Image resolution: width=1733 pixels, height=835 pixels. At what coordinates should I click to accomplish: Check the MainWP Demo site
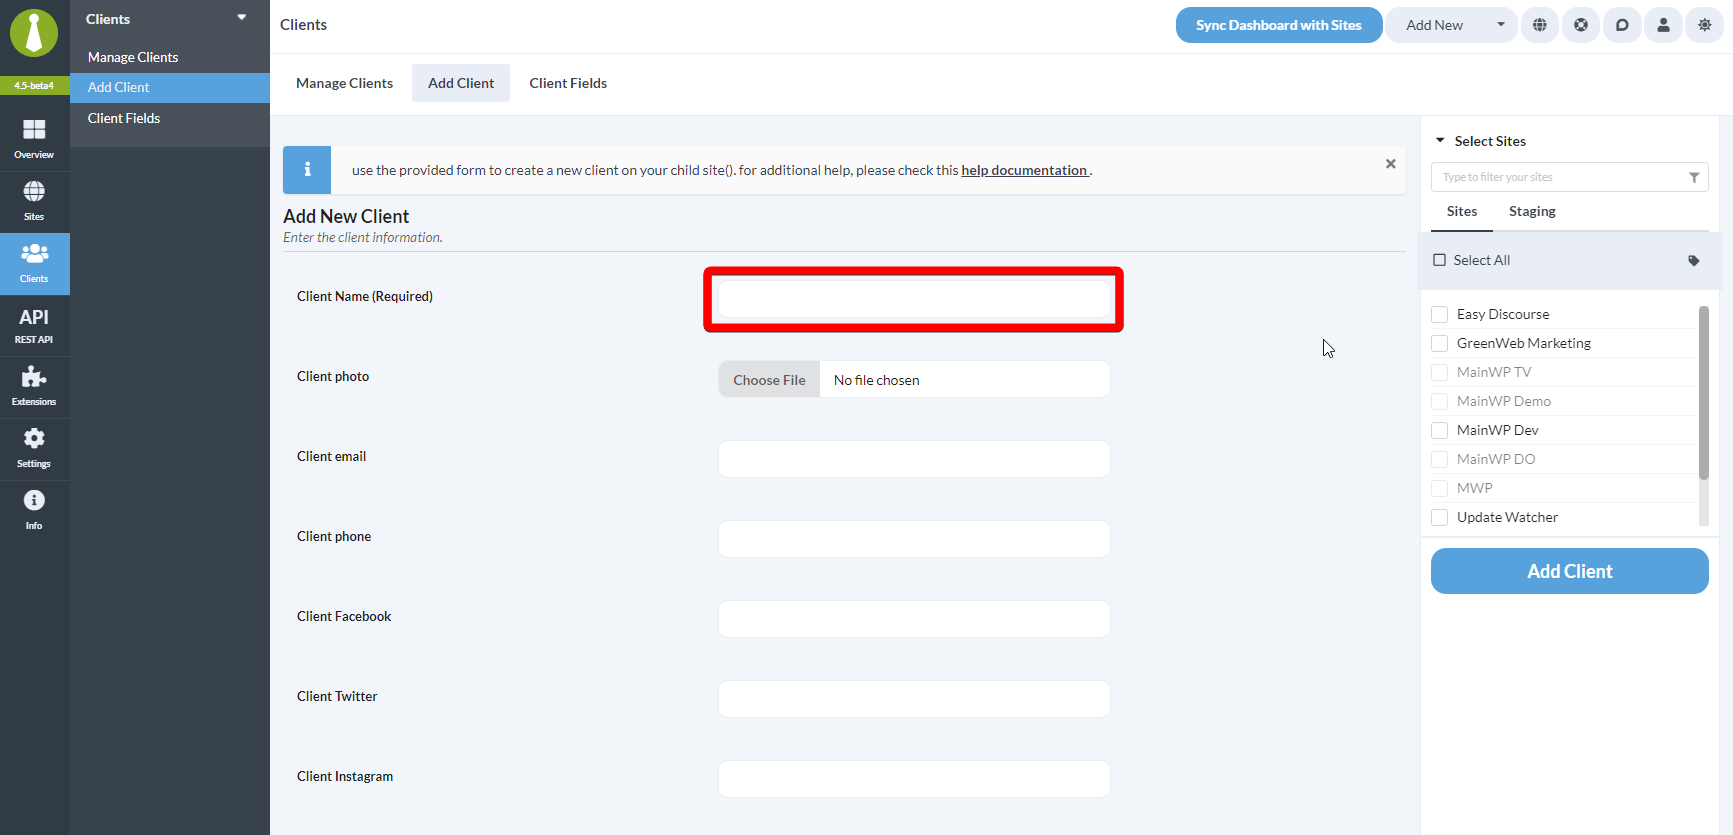[x=1440, y=401]
